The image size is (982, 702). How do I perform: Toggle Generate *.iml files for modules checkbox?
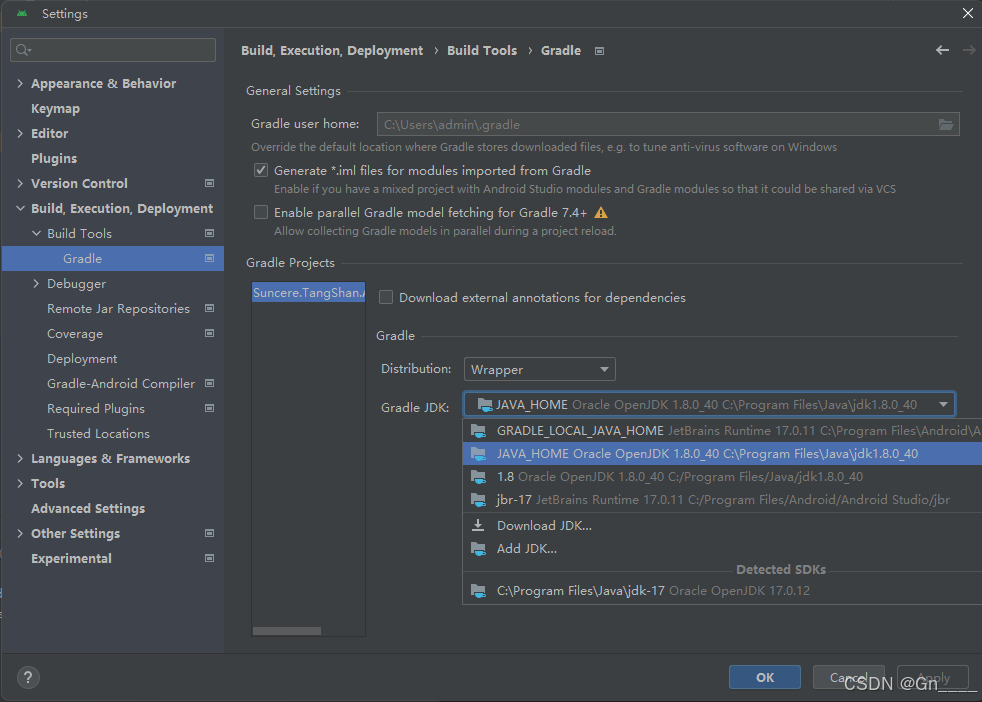(x=261, y=170)
